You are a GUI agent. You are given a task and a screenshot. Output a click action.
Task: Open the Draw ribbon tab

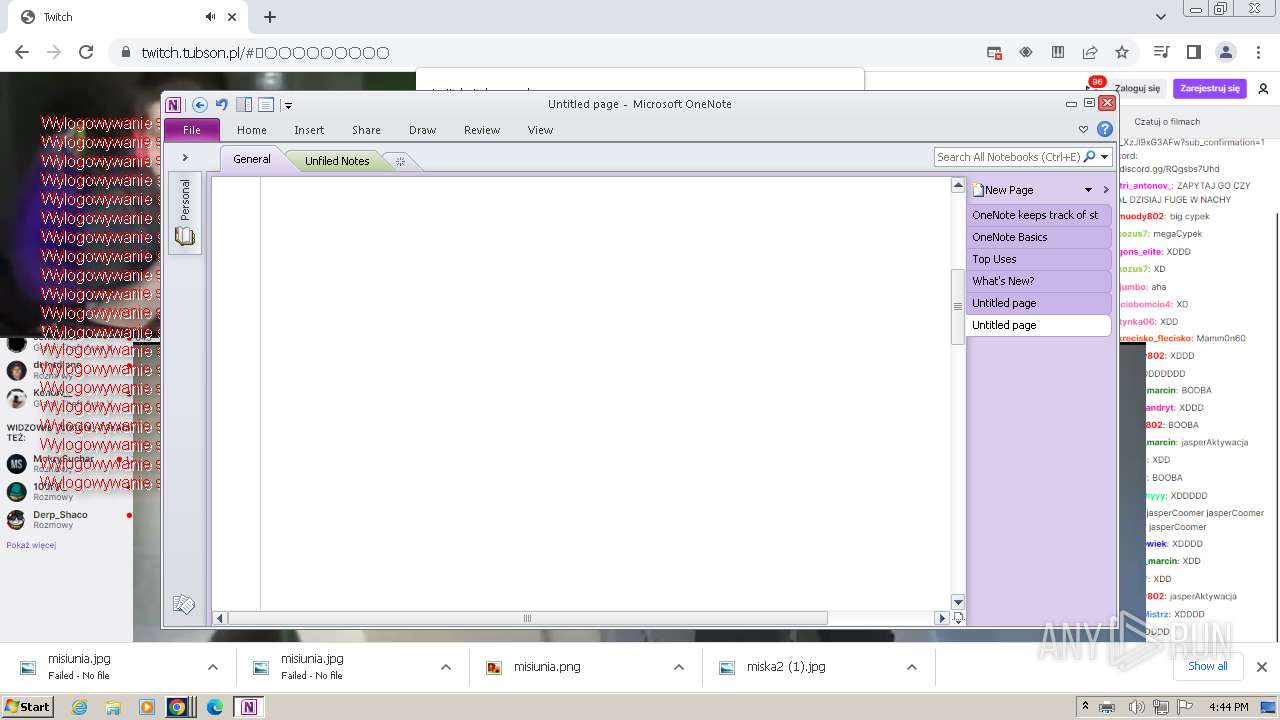click(423, 130)
